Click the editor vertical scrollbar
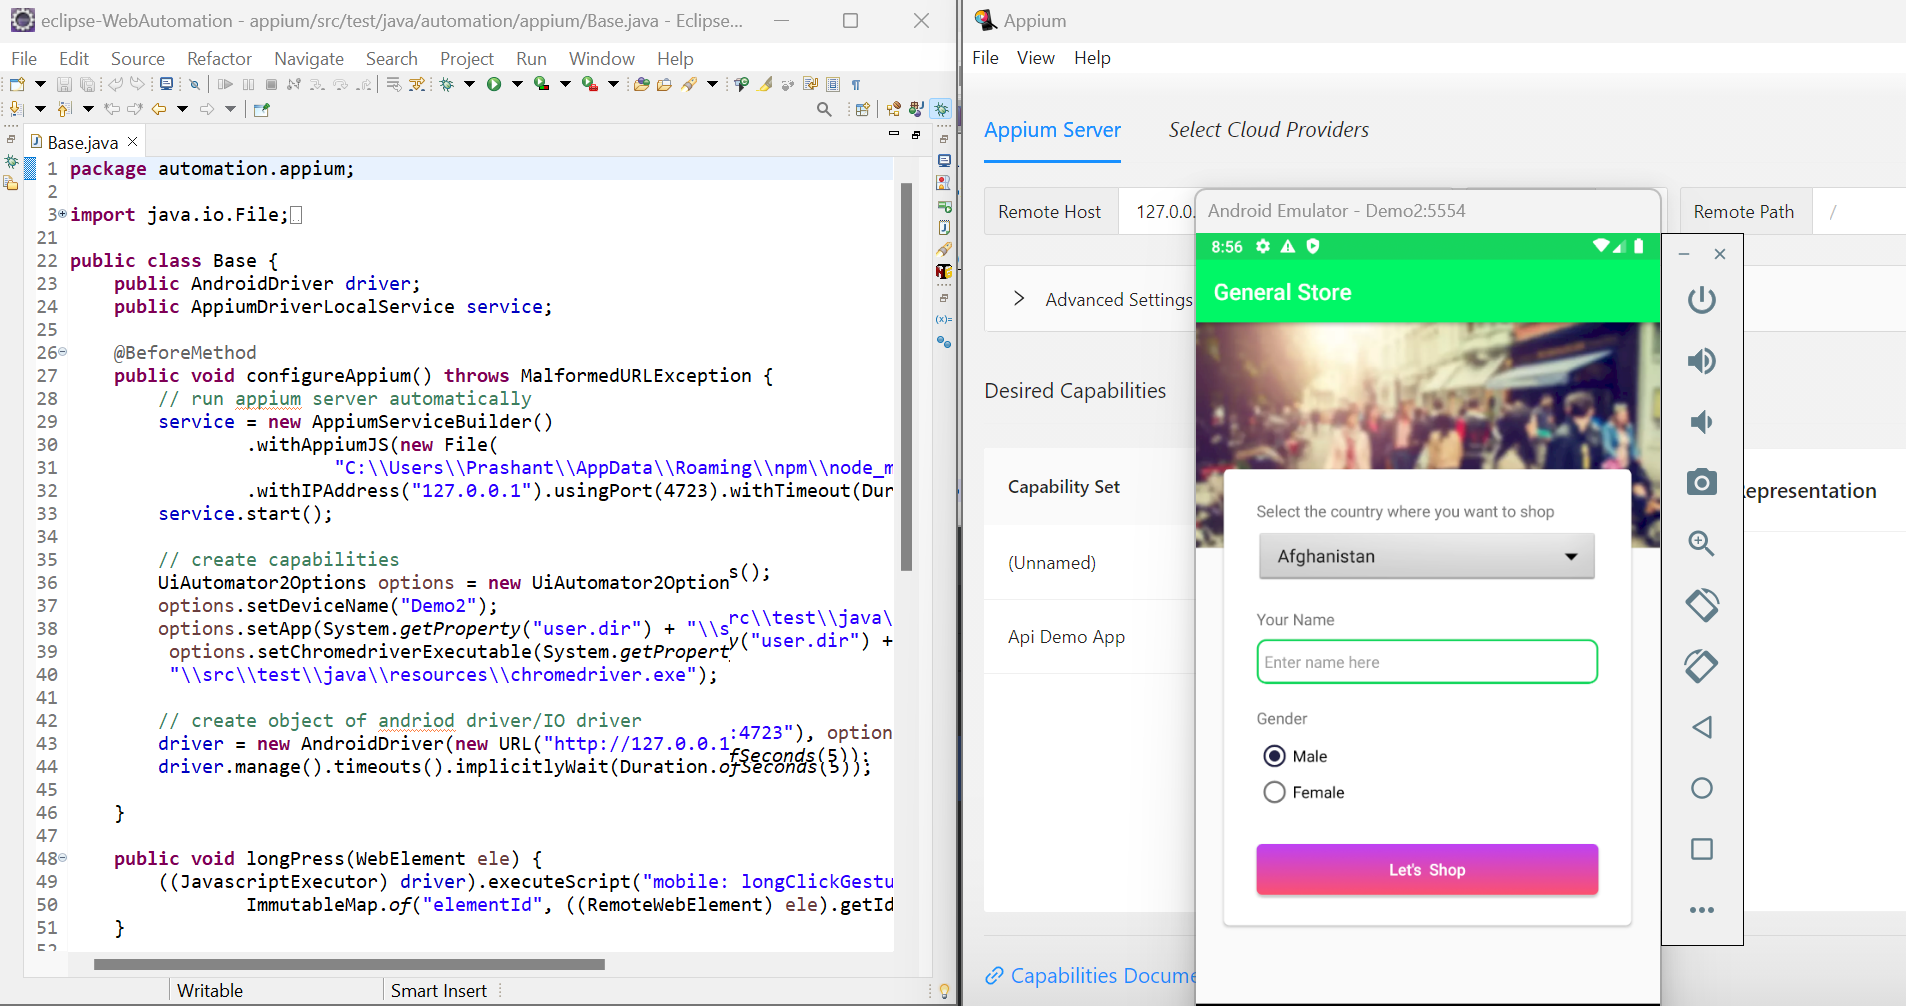 (907, 376)
